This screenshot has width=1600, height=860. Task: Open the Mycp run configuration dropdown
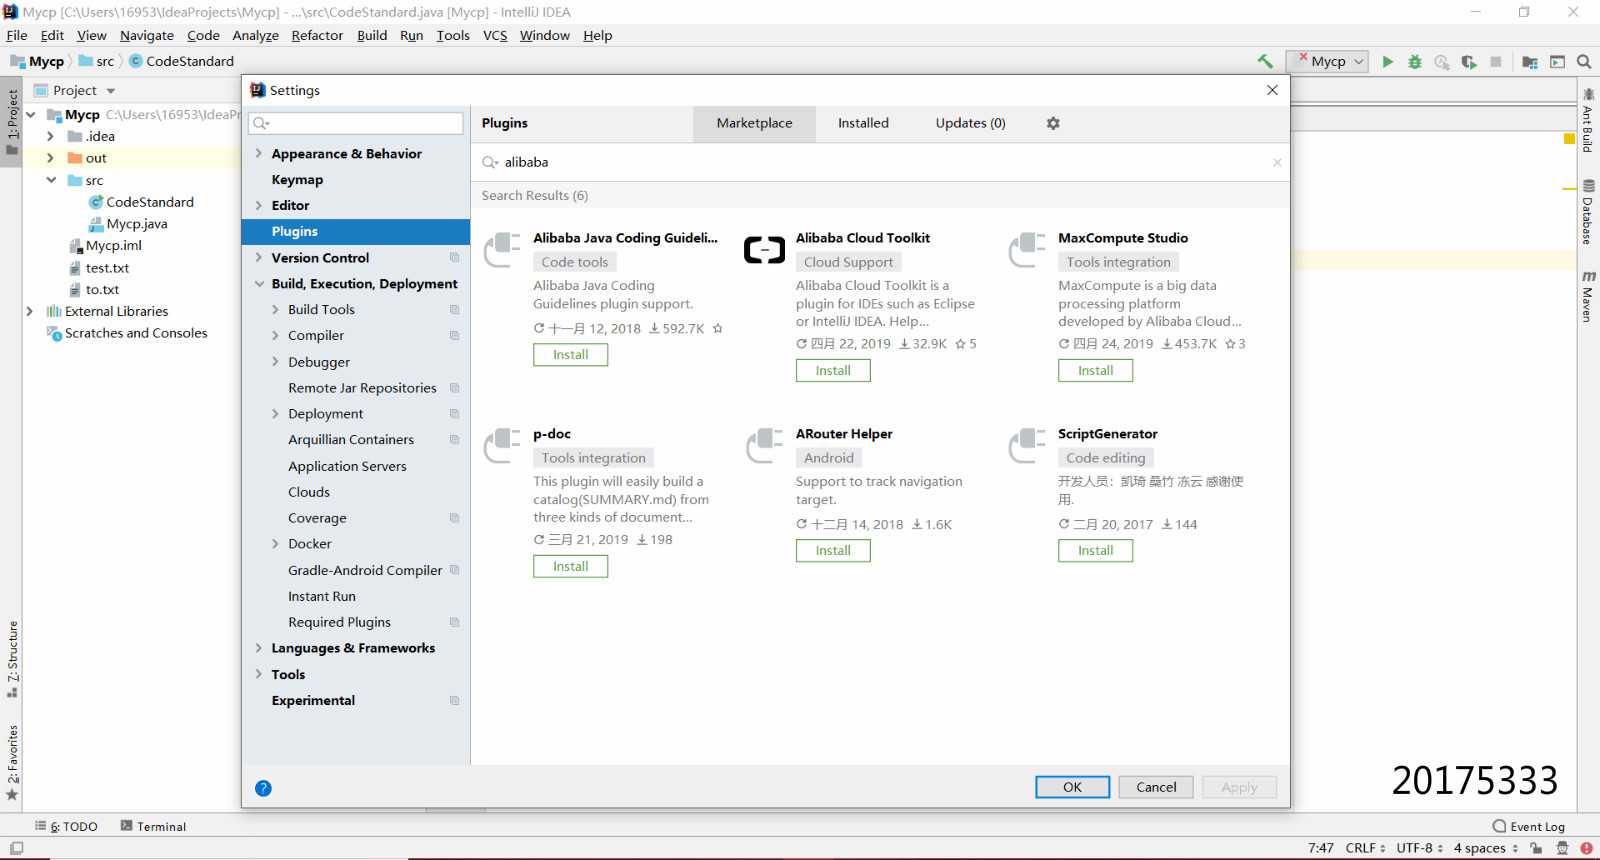(x=1327, y=61)
